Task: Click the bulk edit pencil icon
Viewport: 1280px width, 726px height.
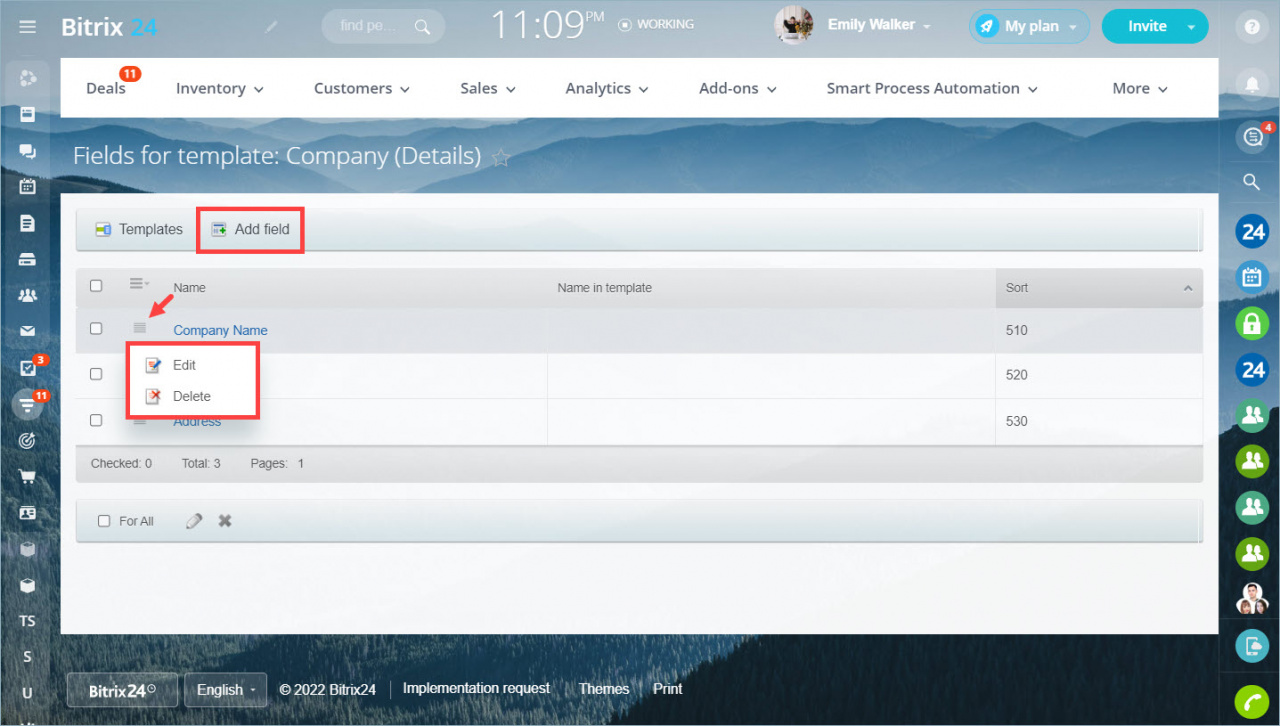Action: pos(194,521)
